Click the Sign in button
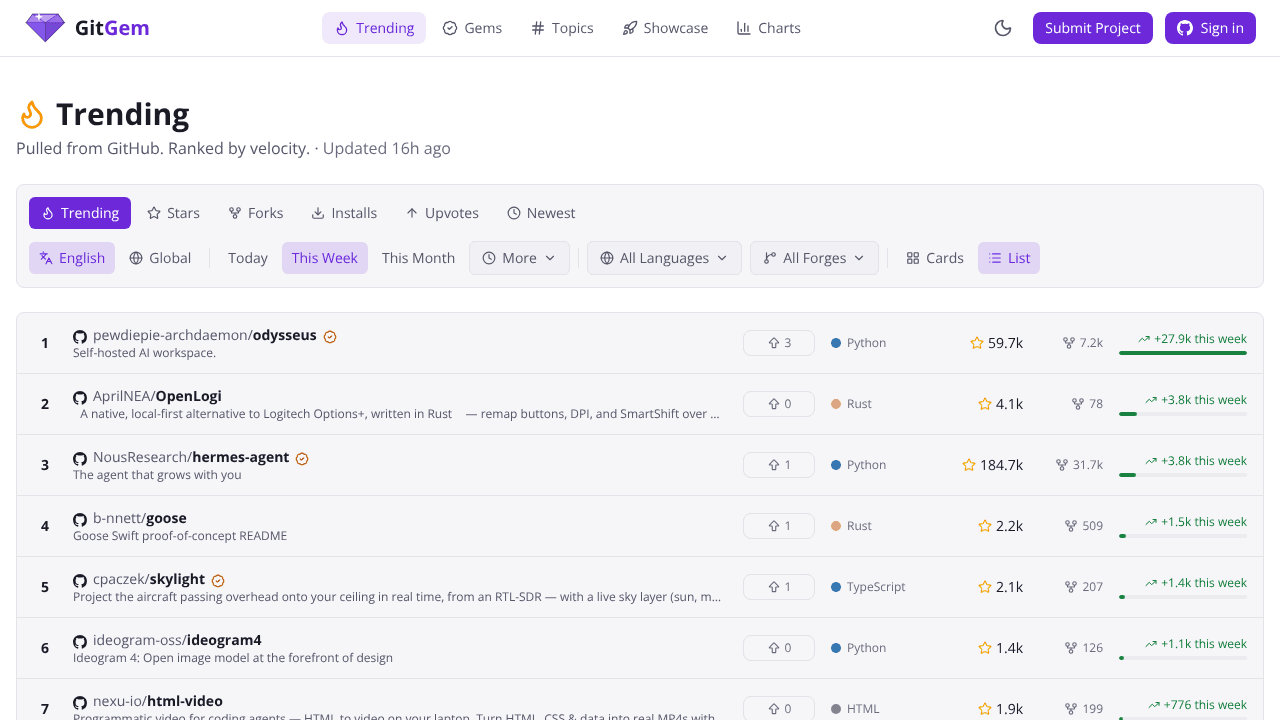1280x720 pixels. coord(1210,28)
